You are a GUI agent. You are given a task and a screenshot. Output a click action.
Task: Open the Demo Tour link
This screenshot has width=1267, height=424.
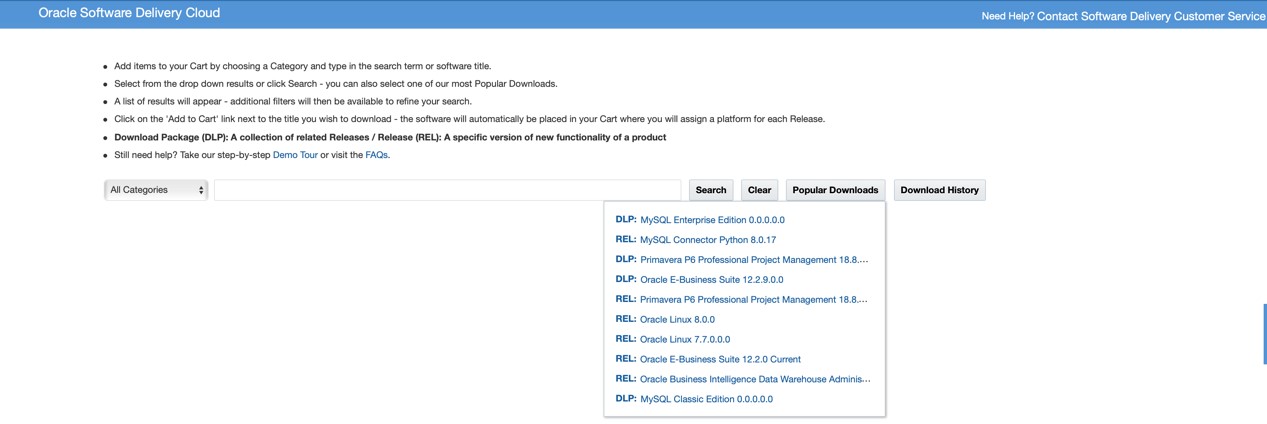tap(295, 155)
